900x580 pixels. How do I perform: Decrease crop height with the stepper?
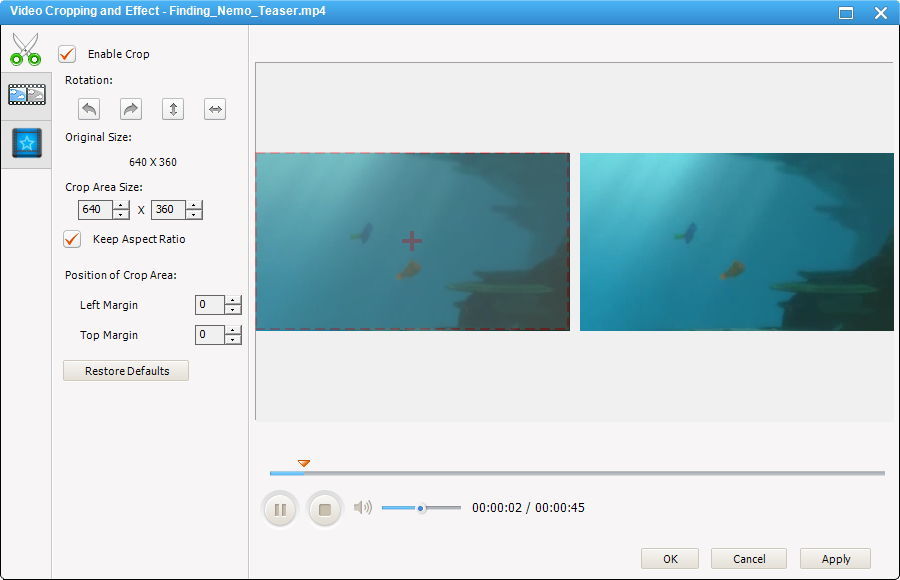(193, 215)
